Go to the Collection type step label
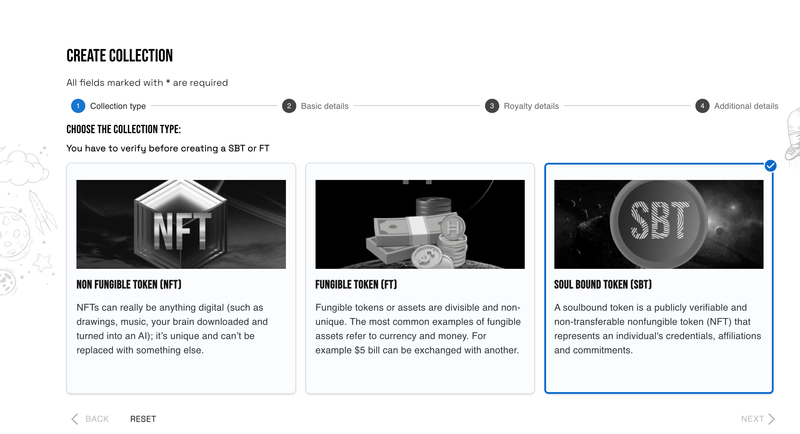Image resolution: width=800 pixels, height=434 pixels. click(118, 106)
